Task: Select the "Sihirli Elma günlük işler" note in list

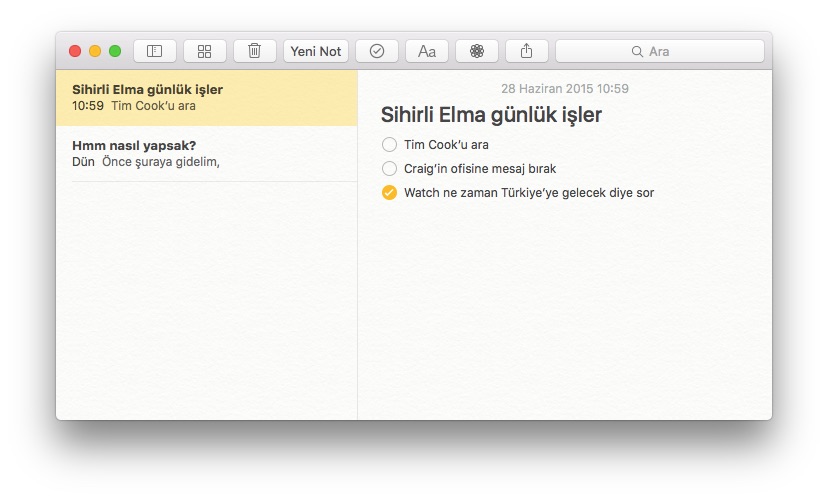Action: point(206,97)
